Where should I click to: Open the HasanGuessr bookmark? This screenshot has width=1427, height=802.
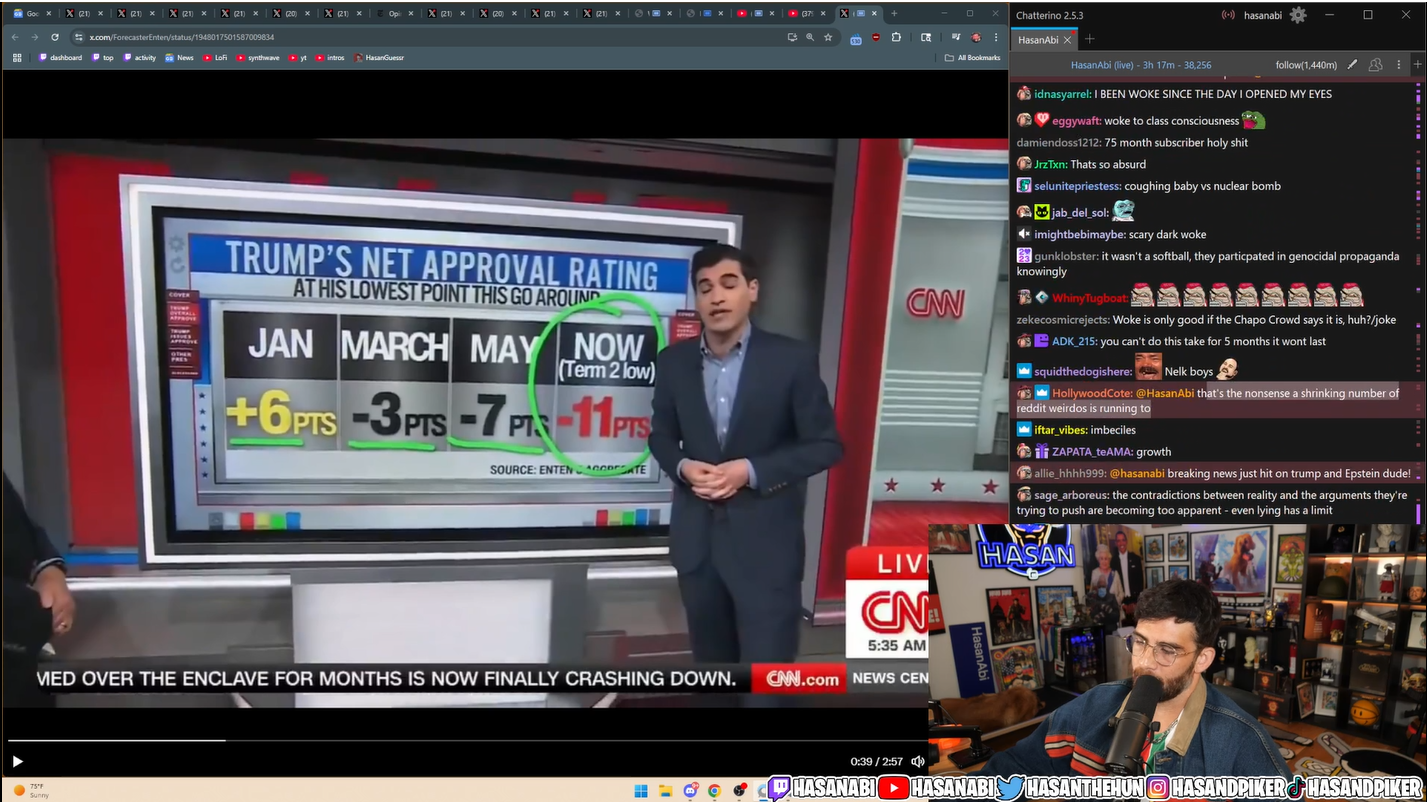point(379,58)
